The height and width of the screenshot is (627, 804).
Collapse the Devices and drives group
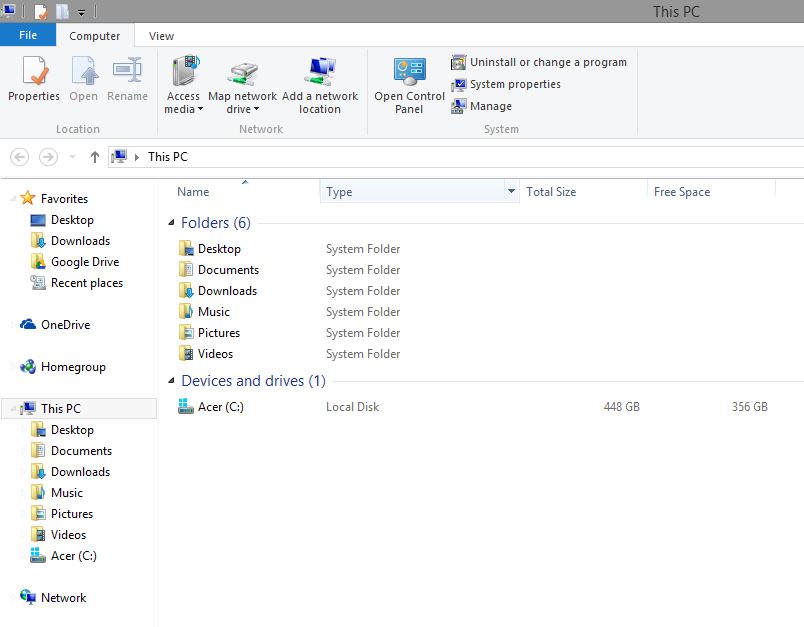(x=172, y=381)
